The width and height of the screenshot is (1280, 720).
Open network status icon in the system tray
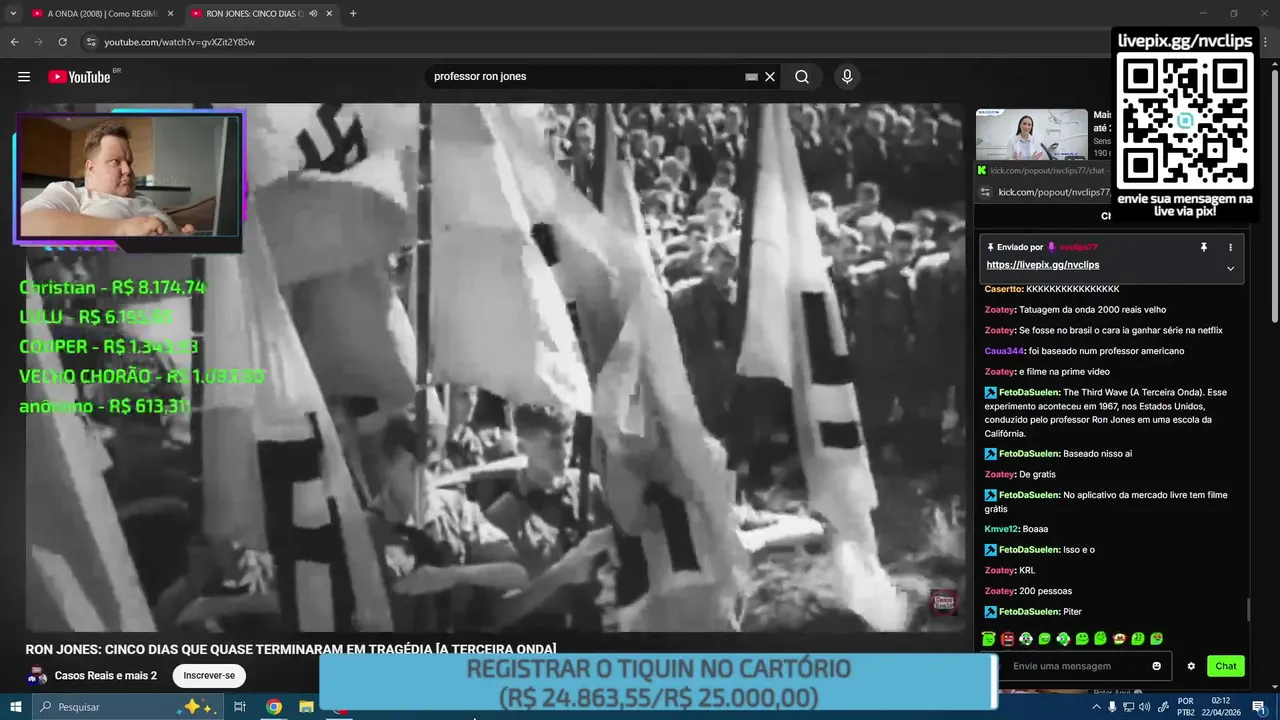pos(1128,707)
